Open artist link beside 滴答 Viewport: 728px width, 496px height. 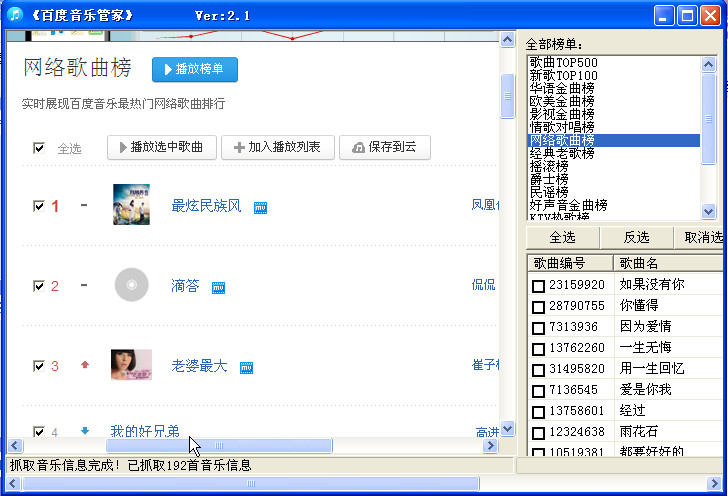483,285
